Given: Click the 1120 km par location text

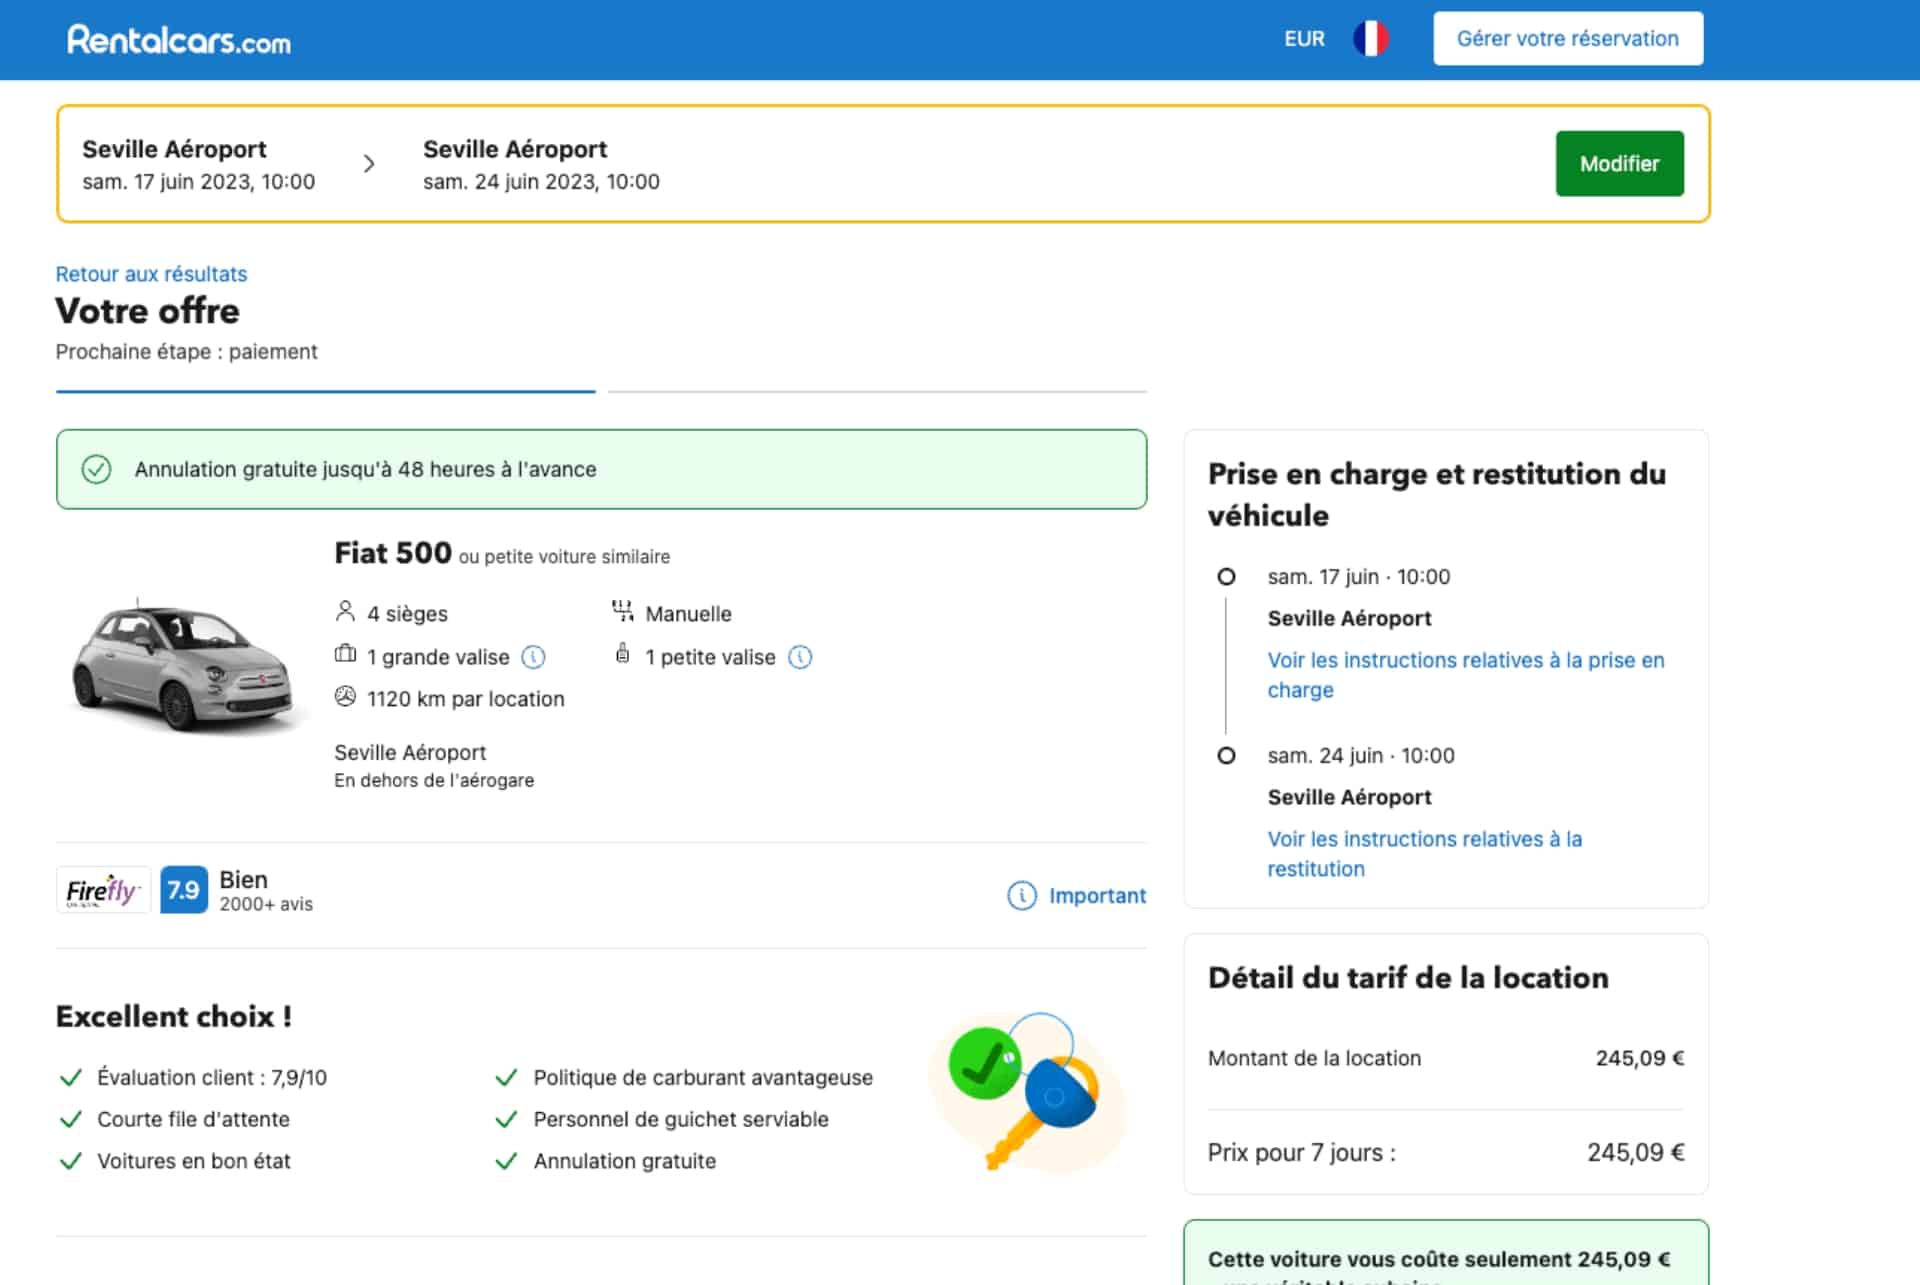Looking at the screenshot, I should (465, 699).
